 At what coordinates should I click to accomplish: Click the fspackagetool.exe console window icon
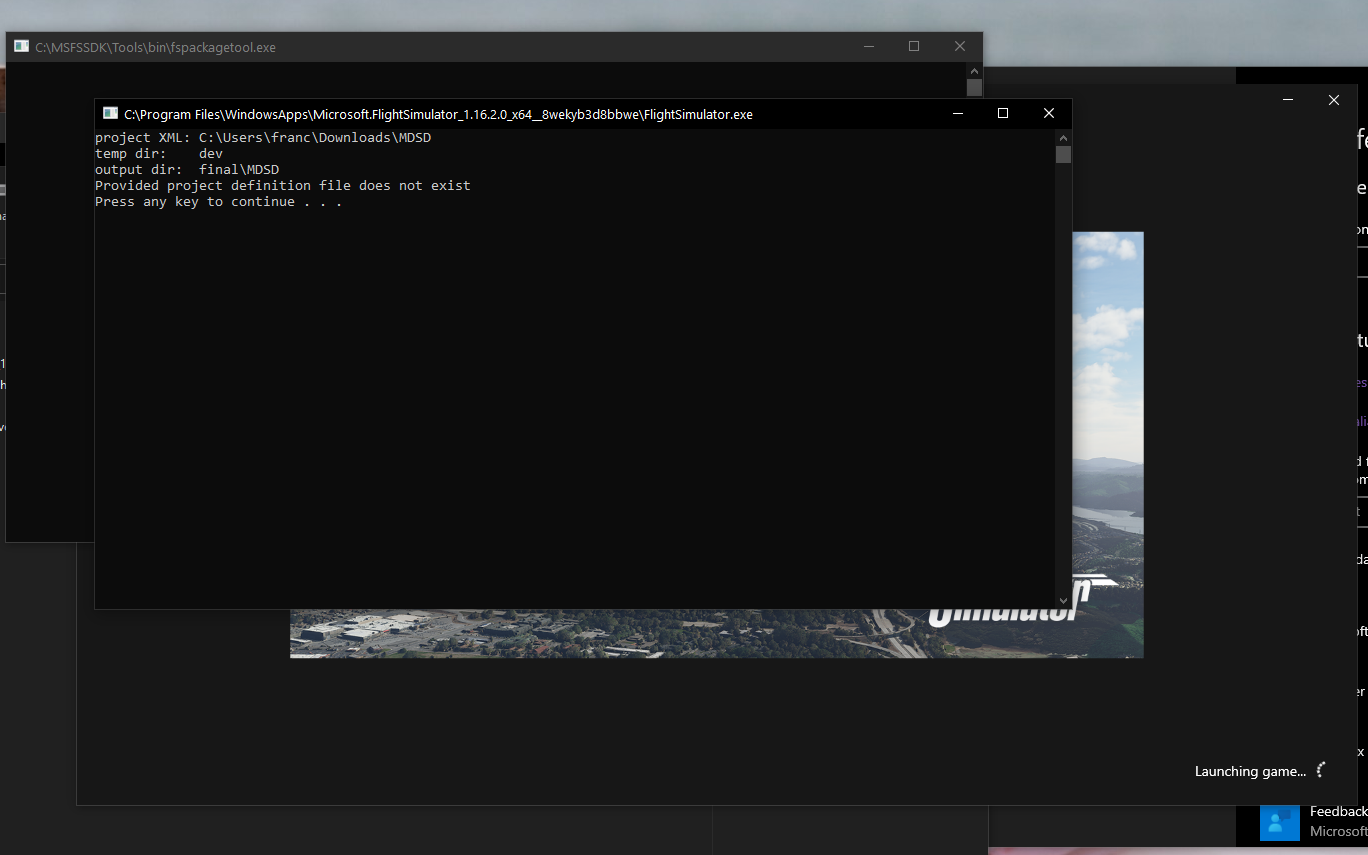[21, 47]
